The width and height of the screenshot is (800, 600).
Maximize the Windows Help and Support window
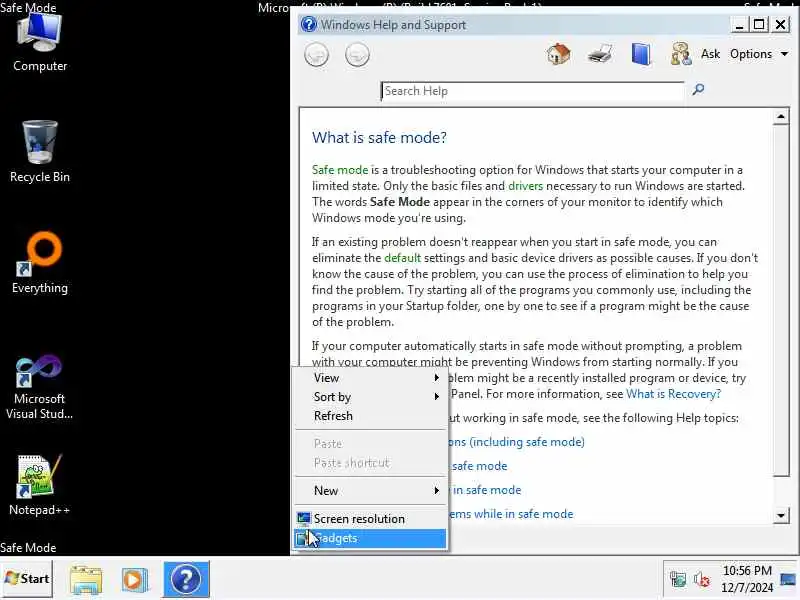759,24
